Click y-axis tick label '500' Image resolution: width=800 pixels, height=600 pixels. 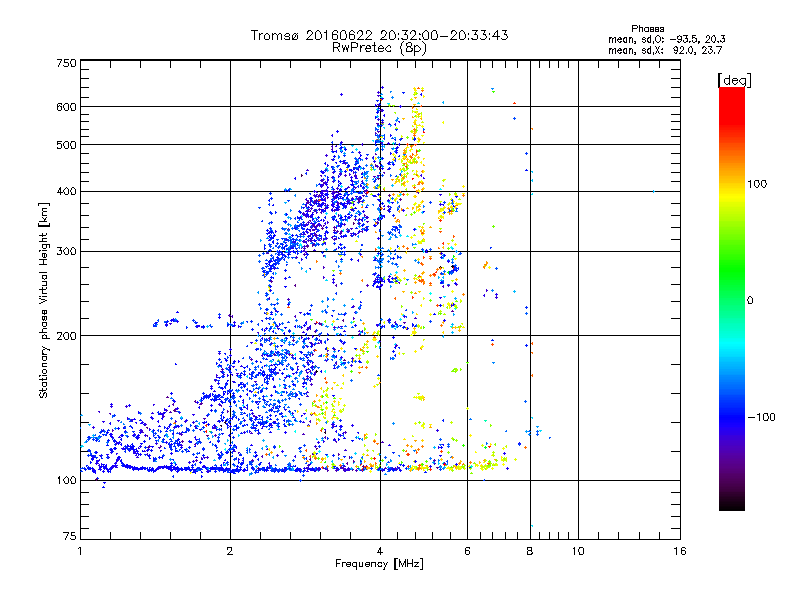coord(66,145)
